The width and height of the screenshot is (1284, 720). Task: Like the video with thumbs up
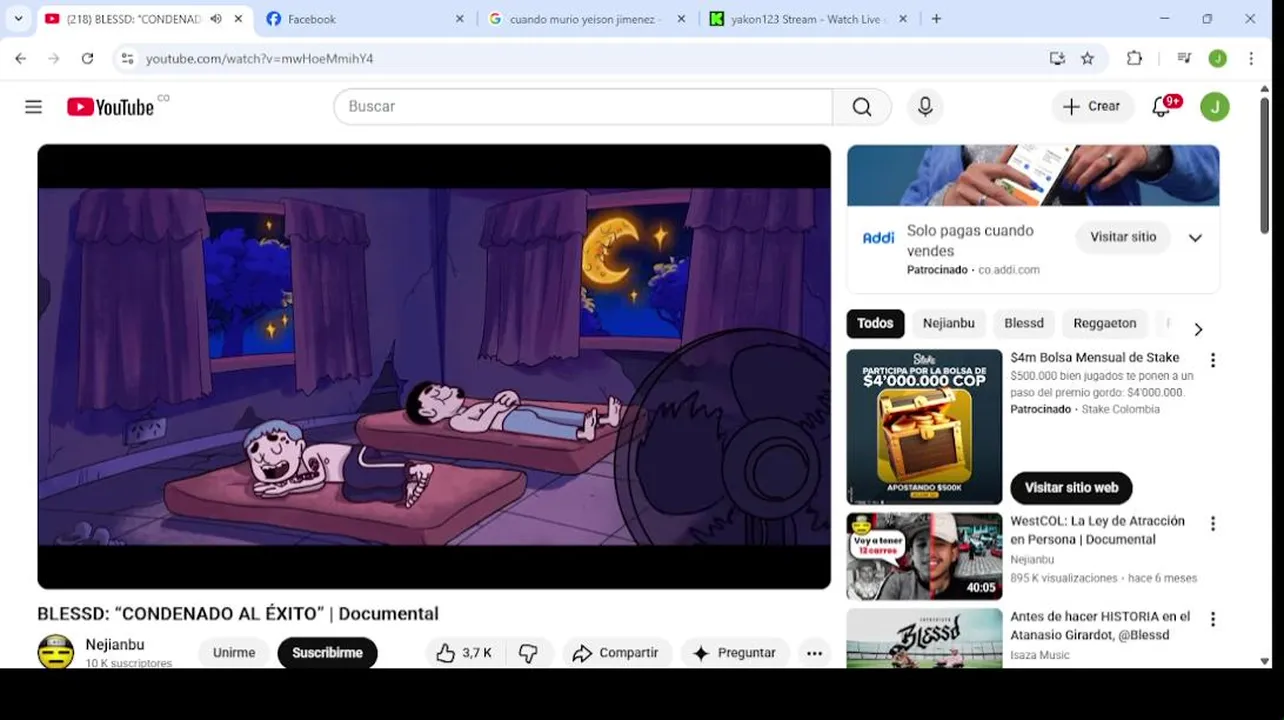tap(466, 653)
